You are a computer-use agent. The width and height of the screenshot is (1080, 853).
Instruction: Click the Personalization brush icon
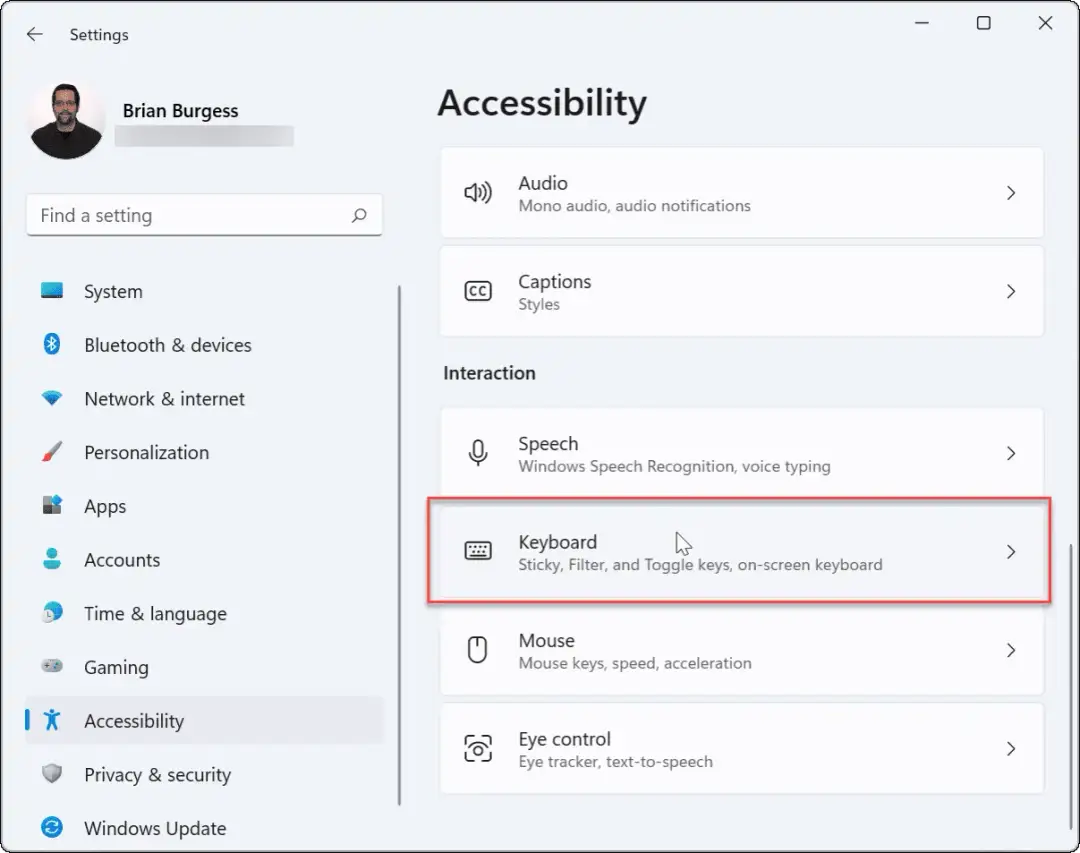click(x=53, y=452)
